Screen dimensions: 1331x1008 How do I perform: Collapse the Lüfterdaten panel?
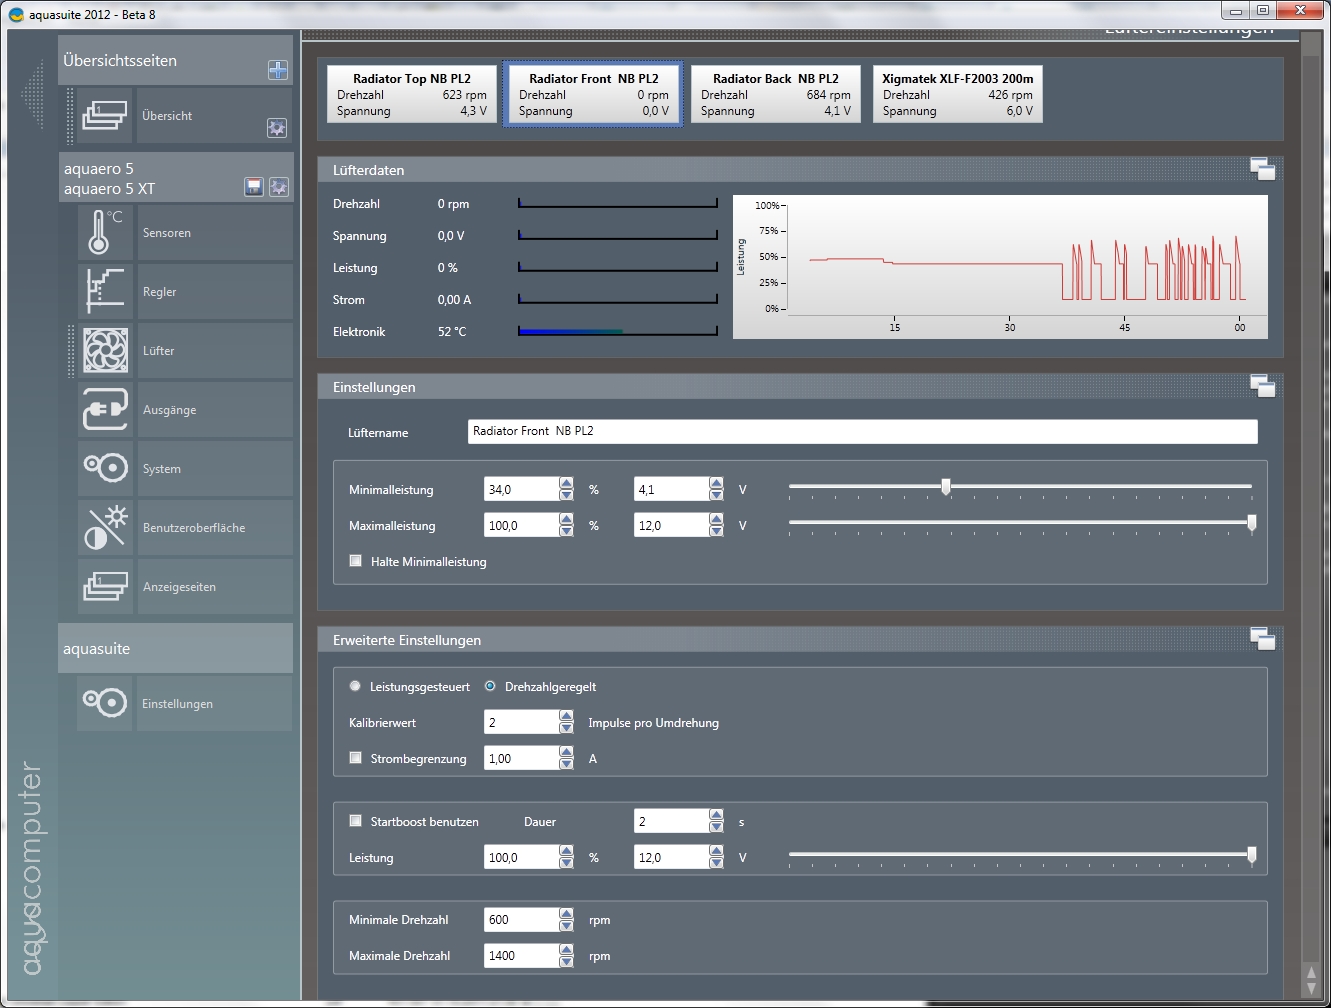coord(1262,170)
